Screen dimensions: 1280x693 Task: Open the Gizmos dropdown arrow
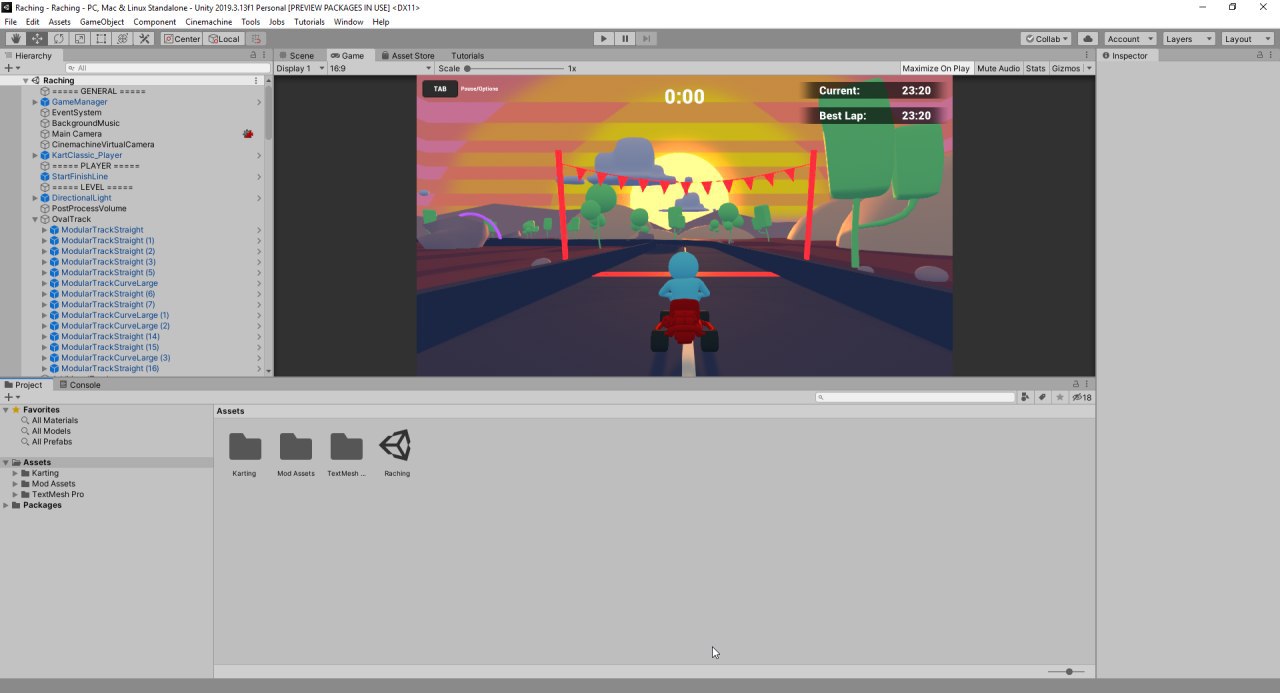coord(1089,68)
